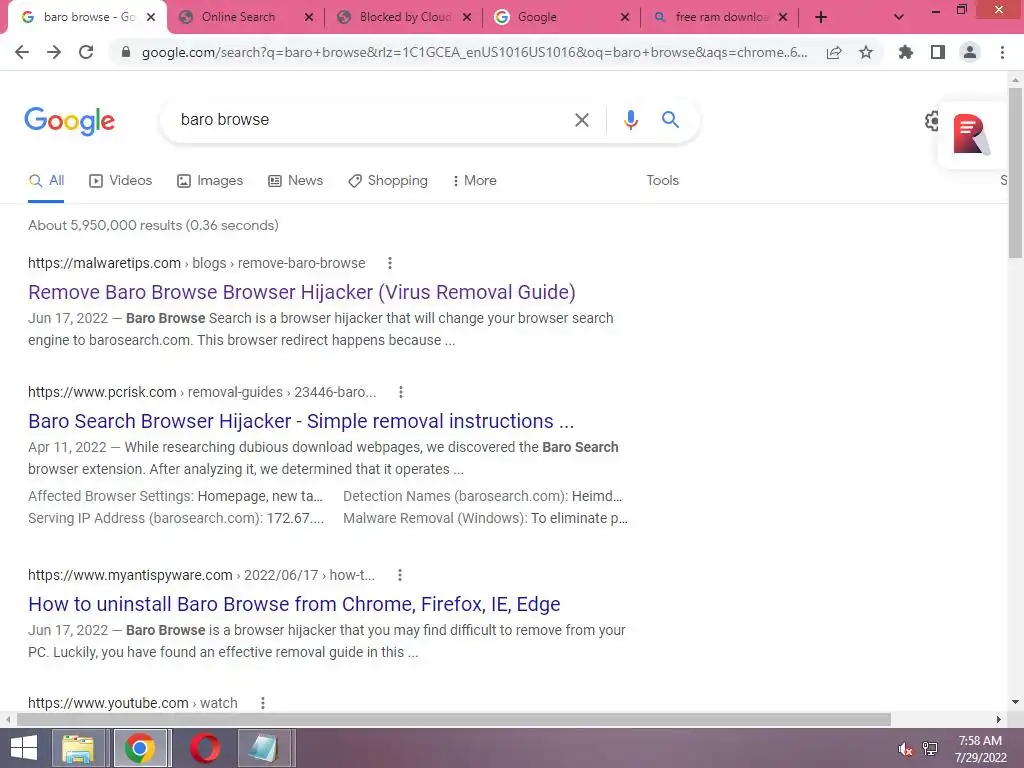
Task: Open the Windows Start menu
Action: (24, 748)
